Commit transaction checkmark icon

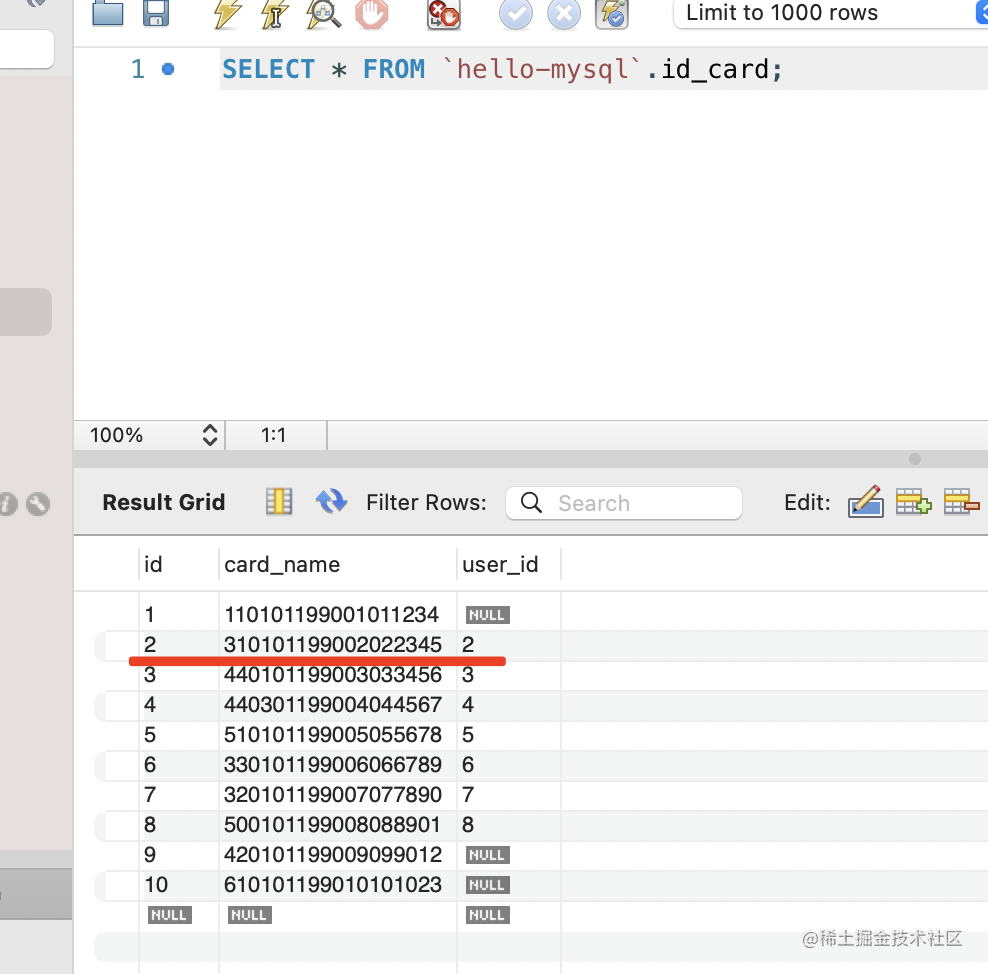coord(515,13)
